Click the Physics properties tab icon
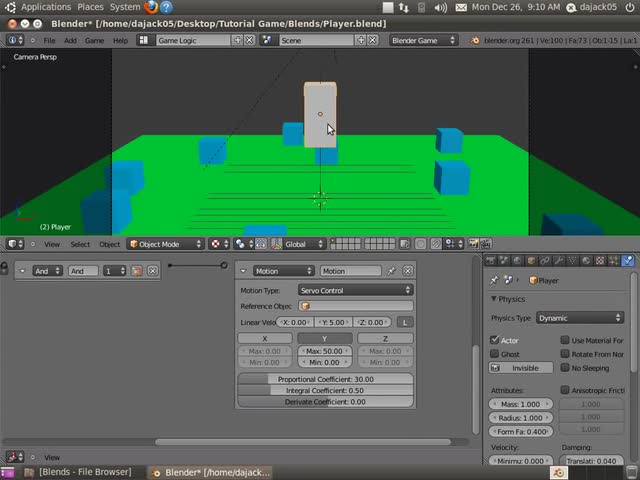Screen dimensions: 640x480 (628, 261)
